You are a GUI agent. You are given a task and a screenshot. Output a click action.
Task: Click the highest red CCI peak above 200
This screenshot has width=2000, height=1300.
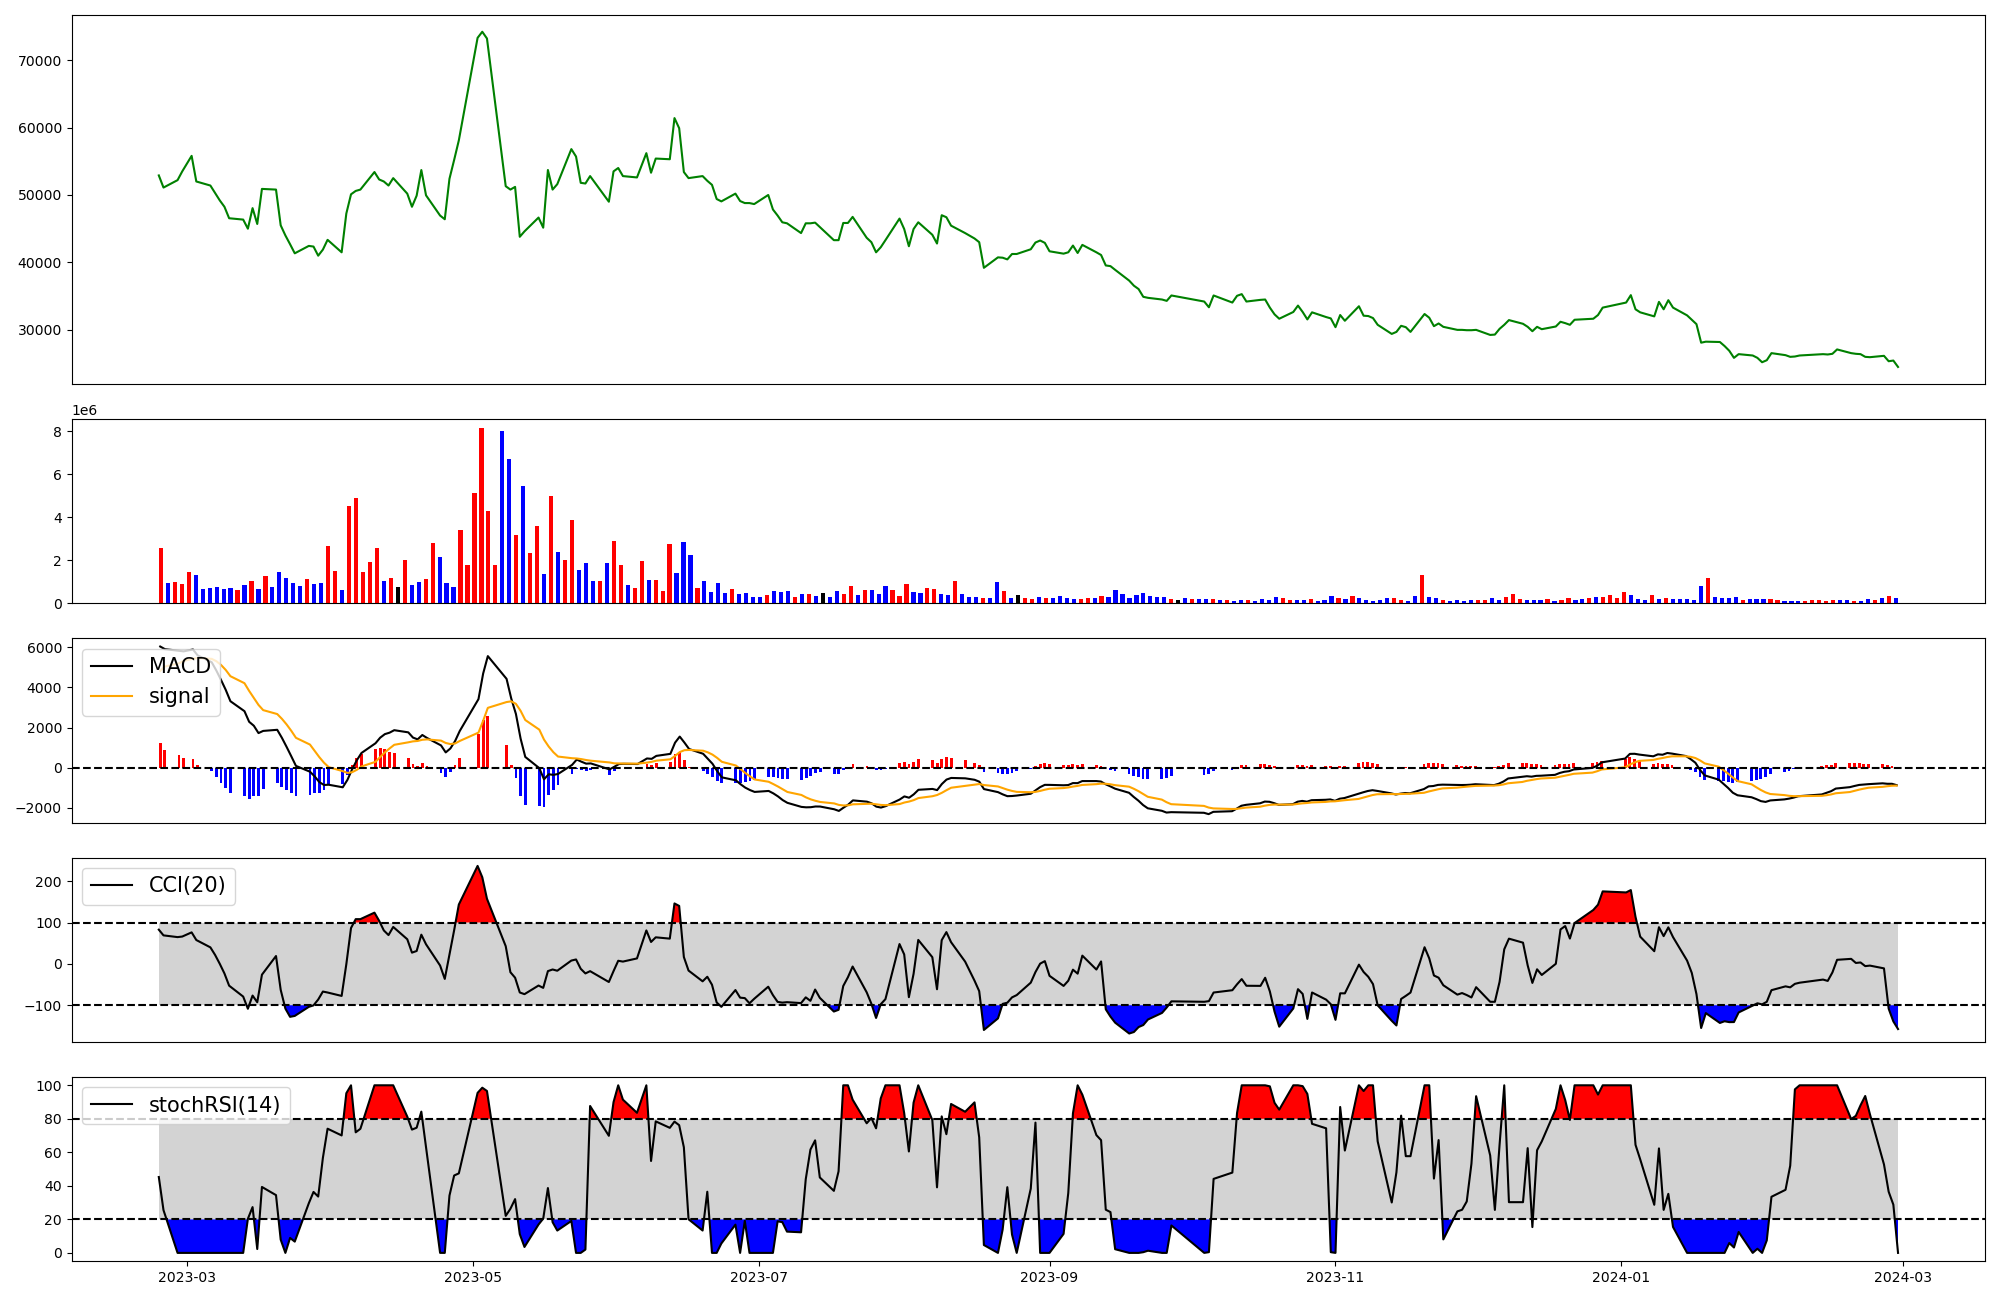[x=477, y=867]
